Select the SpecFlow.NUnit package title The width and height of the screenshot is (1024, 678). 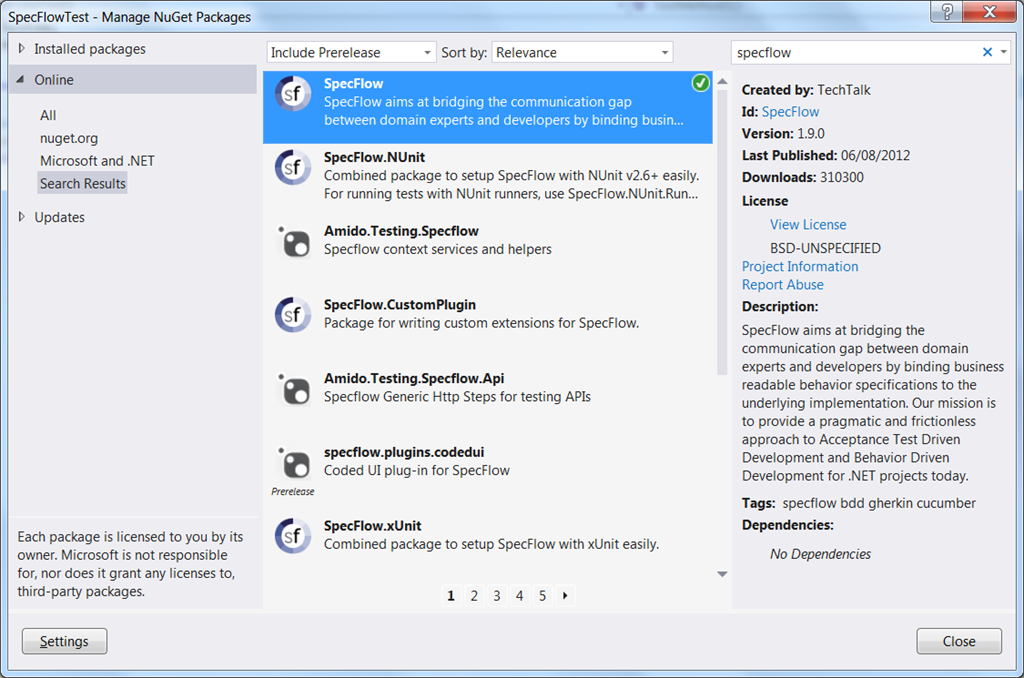(x=374, y=157)
